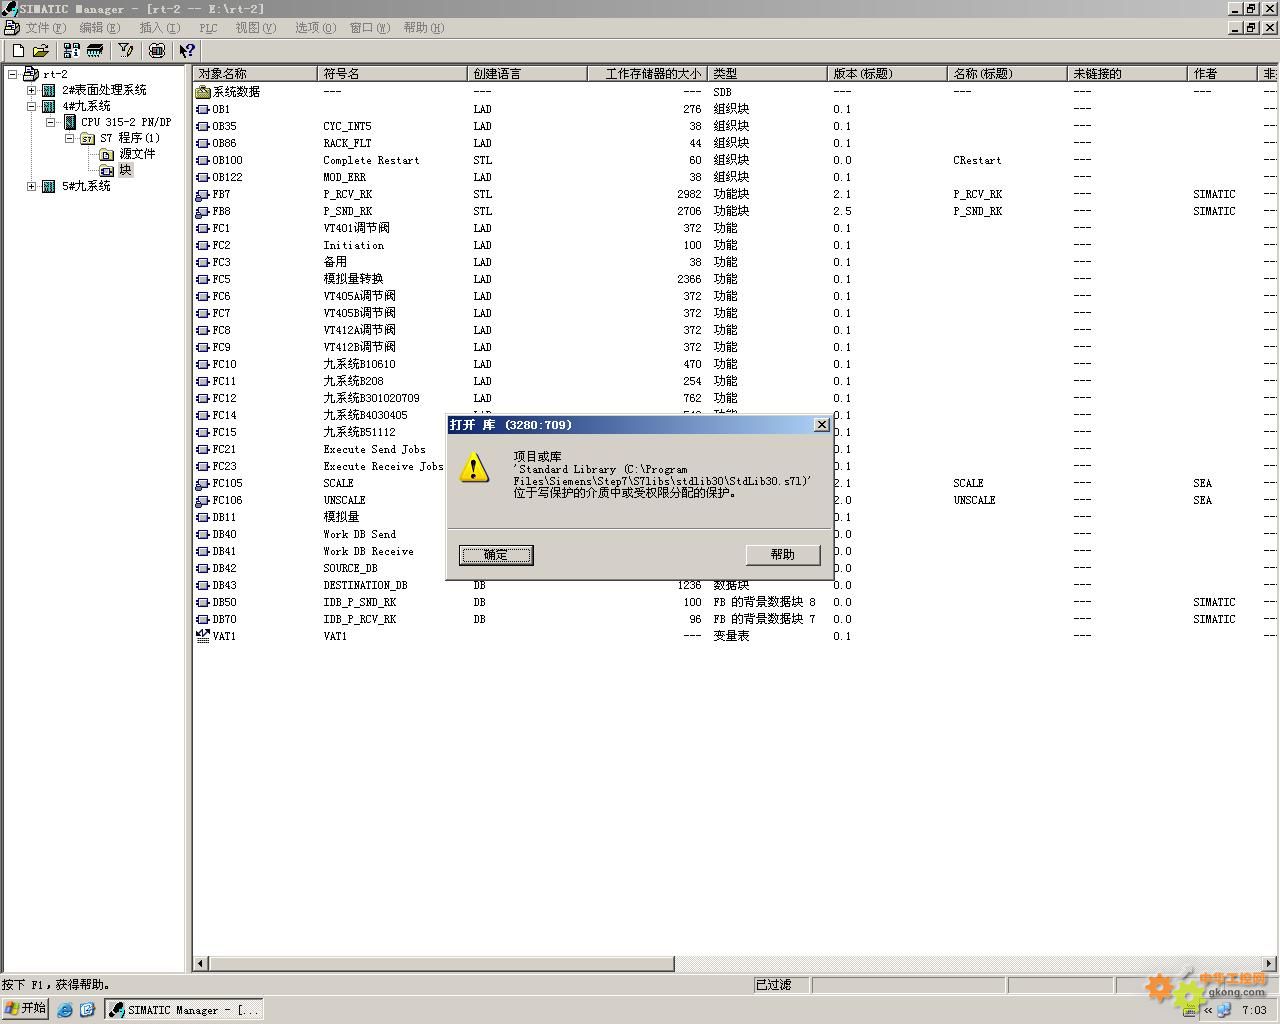Open the 帮助(H) menu in menu bar
The height and width of the screenshot is (1024, 1280).
[x=424, y=28]
